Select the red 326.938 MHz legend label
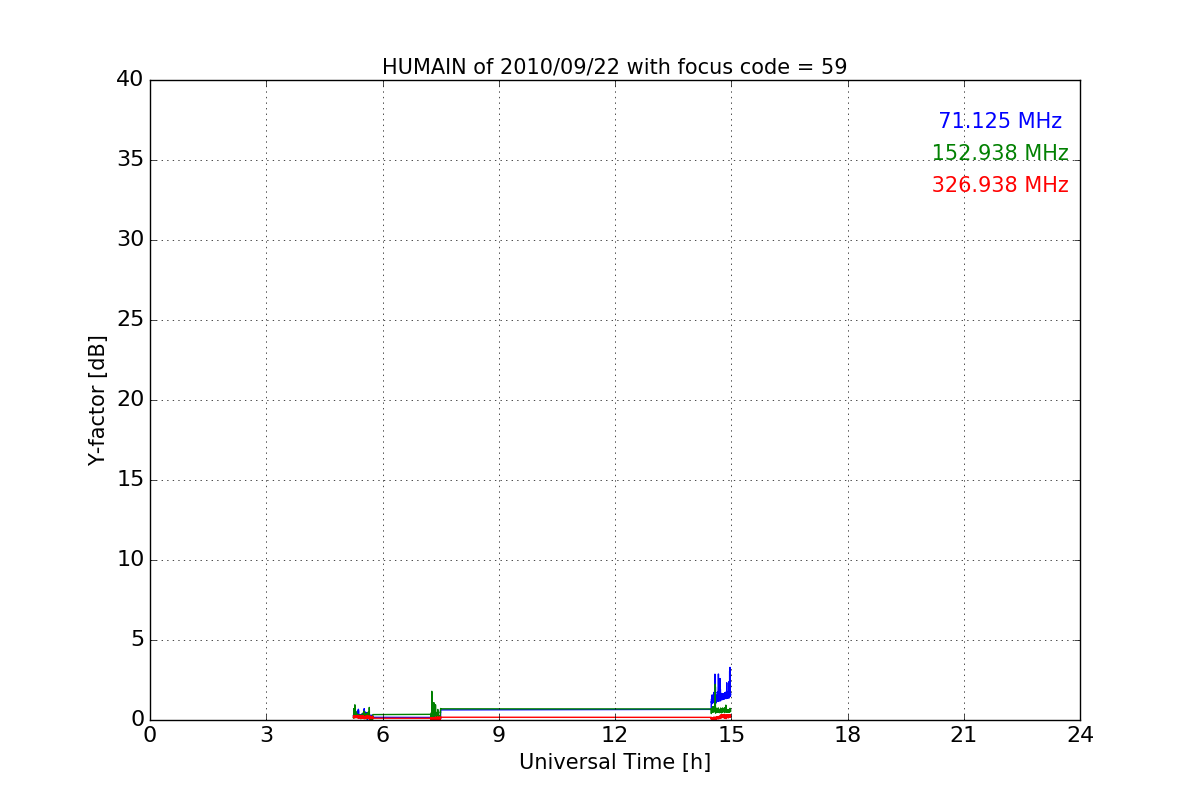Image resolution: width=1200 pixels, height=800 pixels. point(1000,185)
